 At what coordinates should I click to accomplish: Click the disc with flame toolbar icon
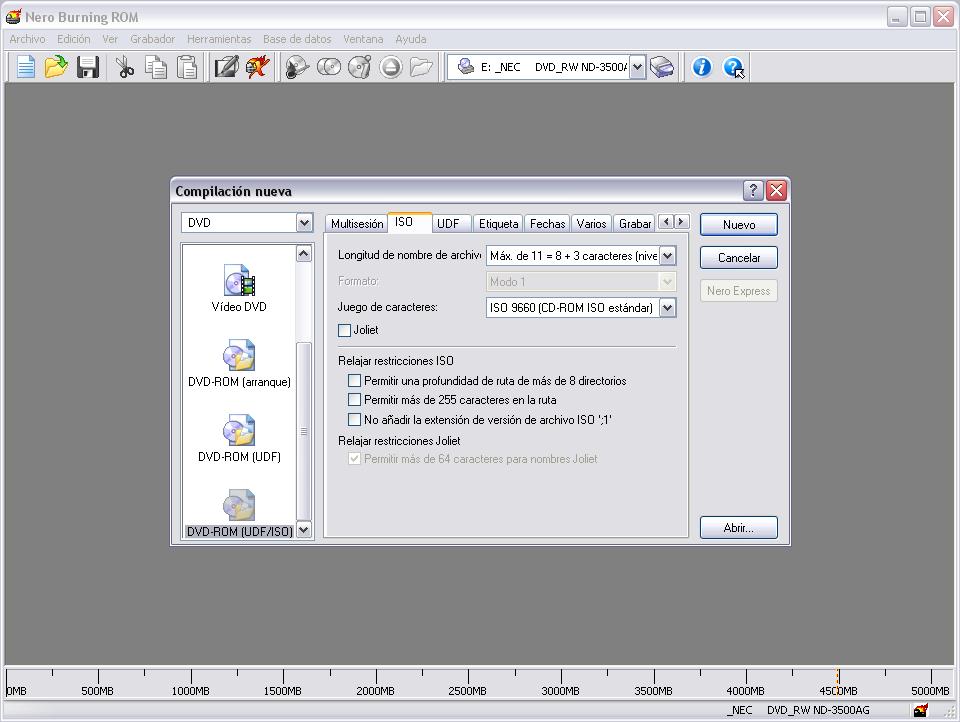click(297, 67)
